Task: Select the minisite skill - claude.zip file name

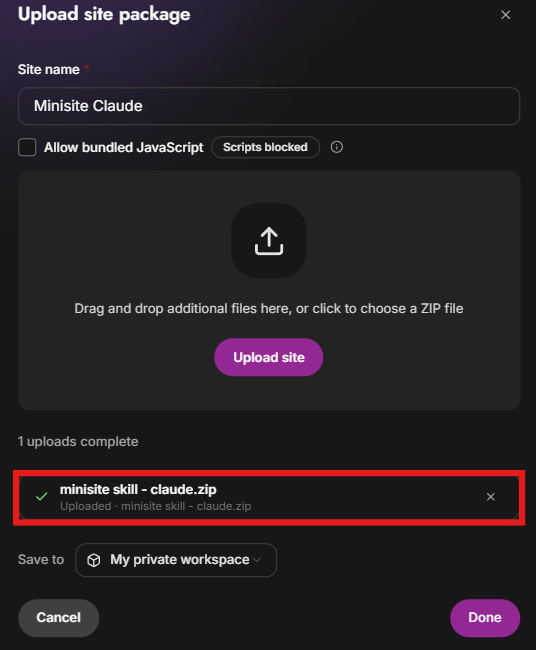Action: coord(138,490)
